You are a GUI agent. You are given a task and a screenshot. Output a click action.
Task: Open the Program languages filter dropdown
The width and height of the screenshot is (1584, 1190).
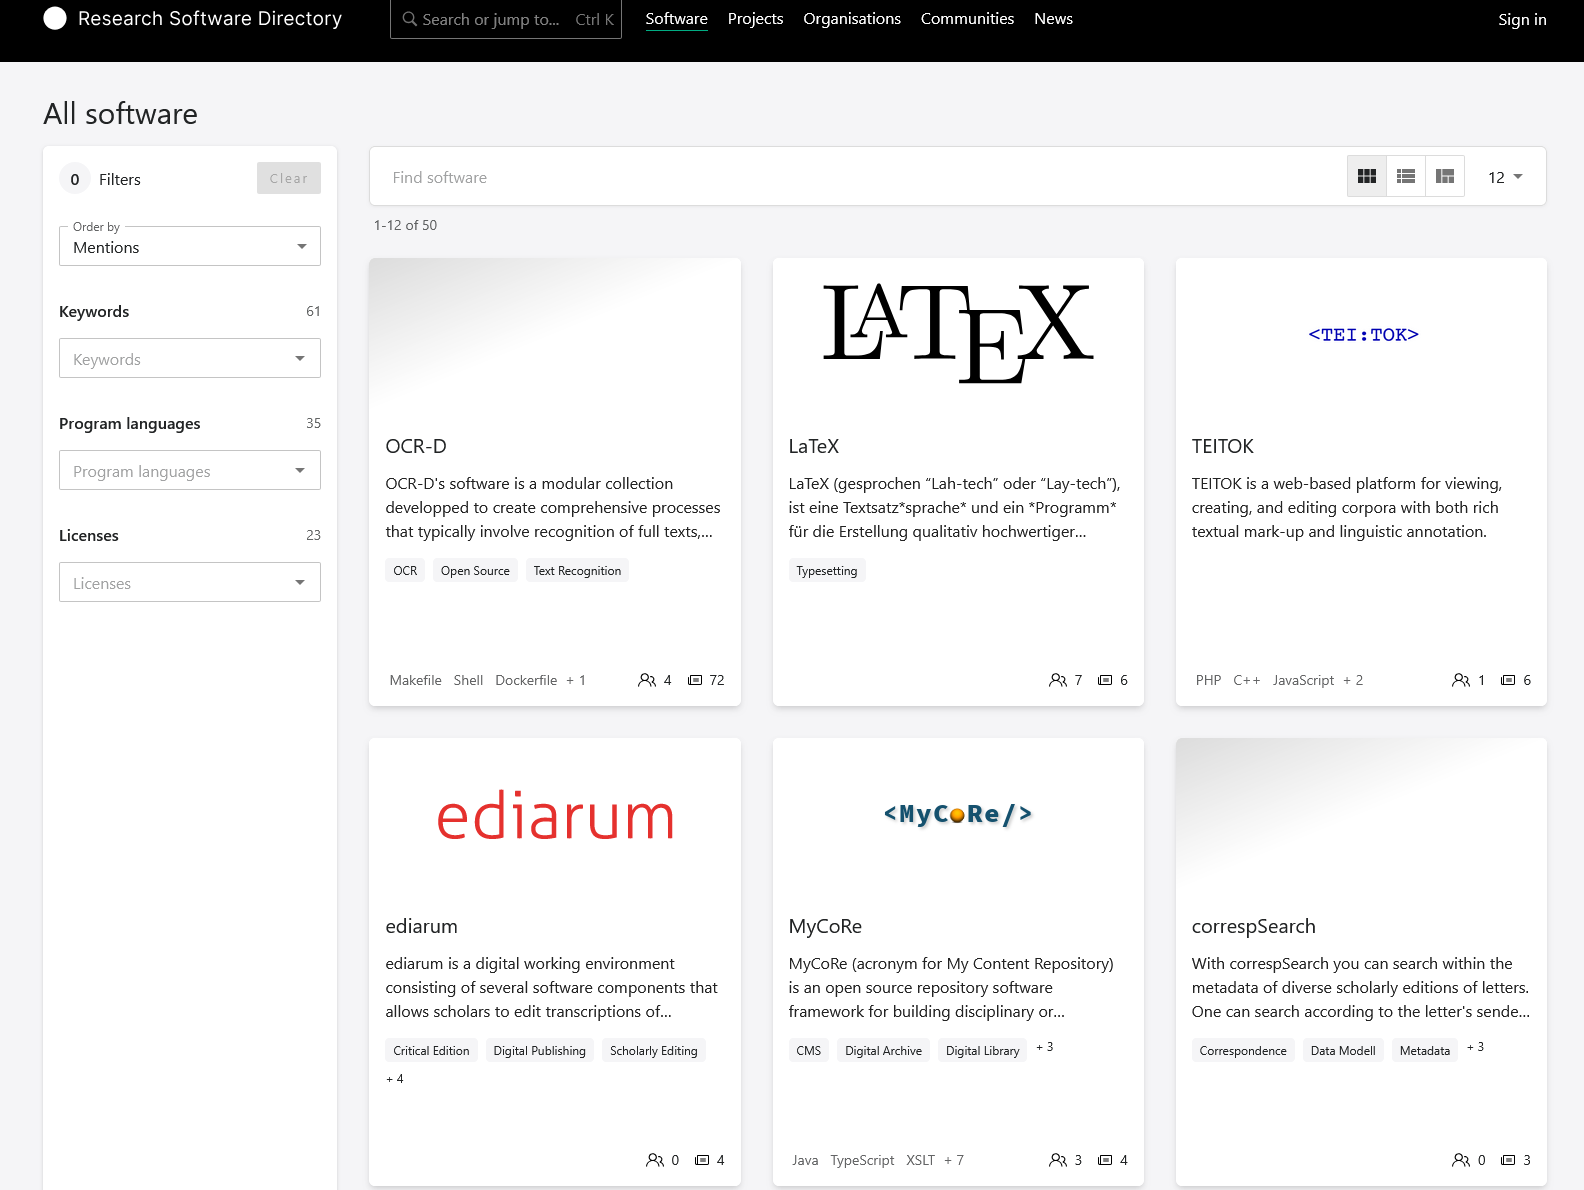click(x=190, y=471)
